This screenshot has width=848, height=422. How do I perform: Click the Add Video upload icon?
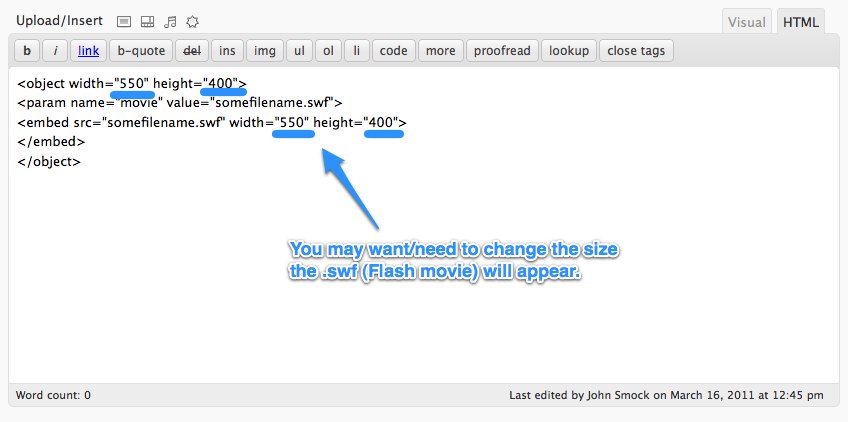pos(147,21)
